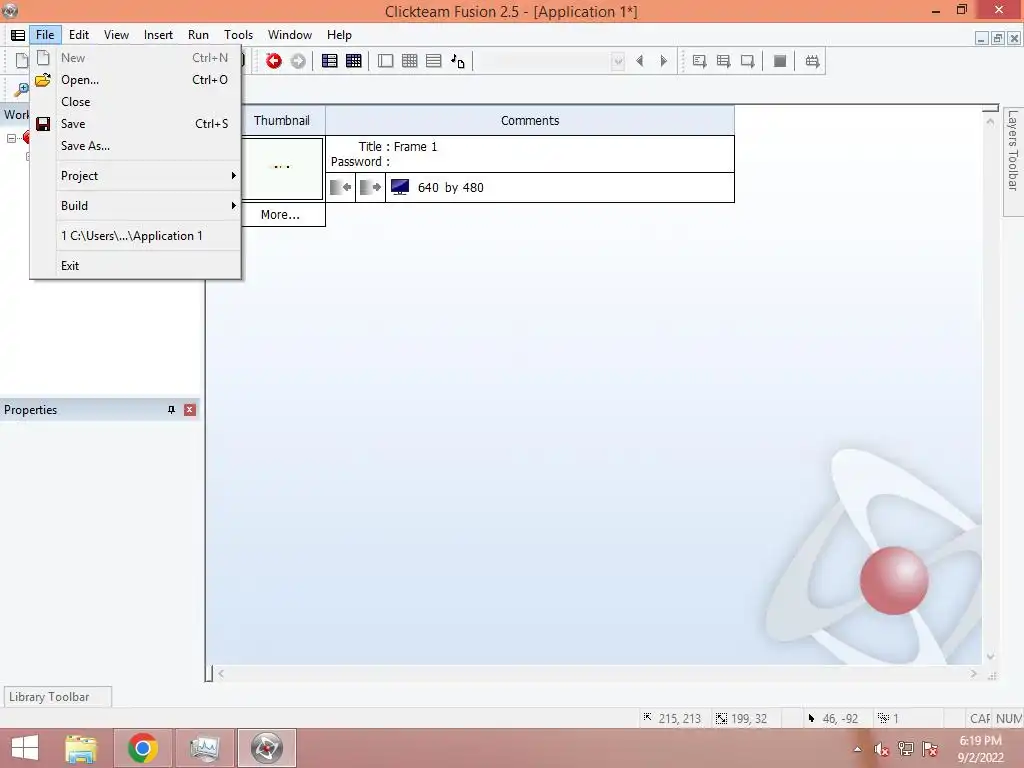Go to previous frame arrow in toolbar
The height and width of the screenshot is (768, 1024).
click(640, 61)
